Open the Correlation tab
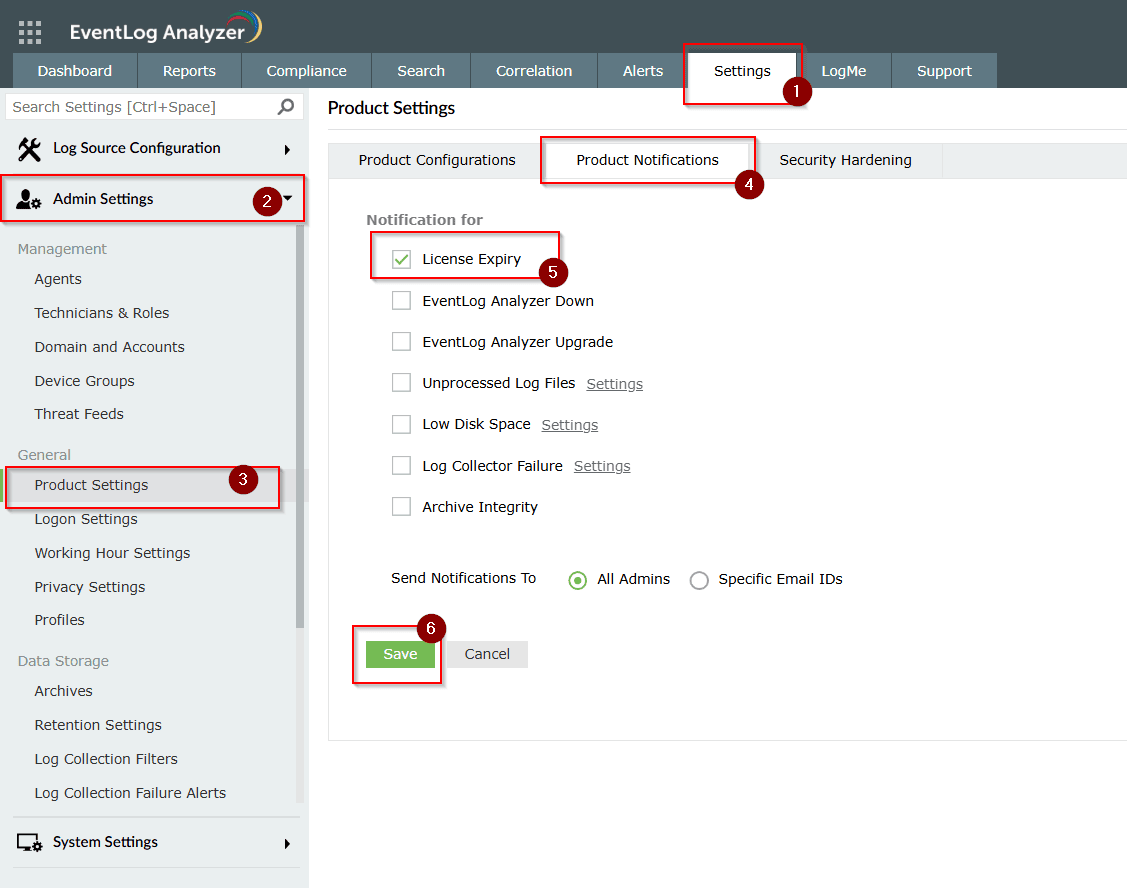 (534, 70)
